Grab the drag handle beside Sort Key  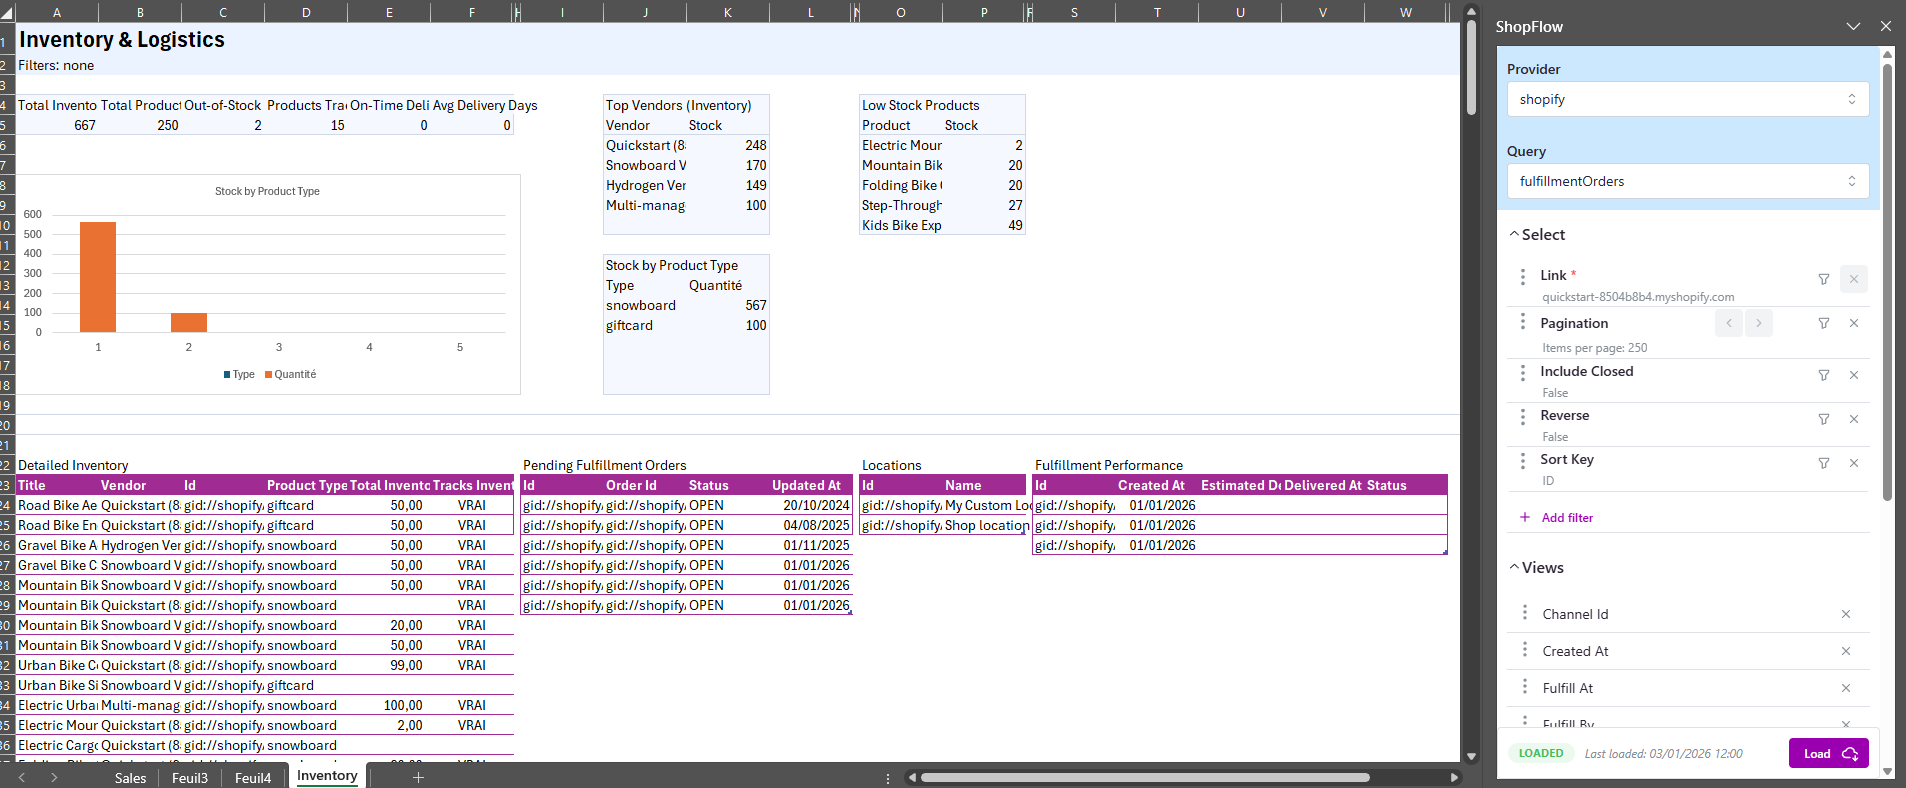[1523, 460]
